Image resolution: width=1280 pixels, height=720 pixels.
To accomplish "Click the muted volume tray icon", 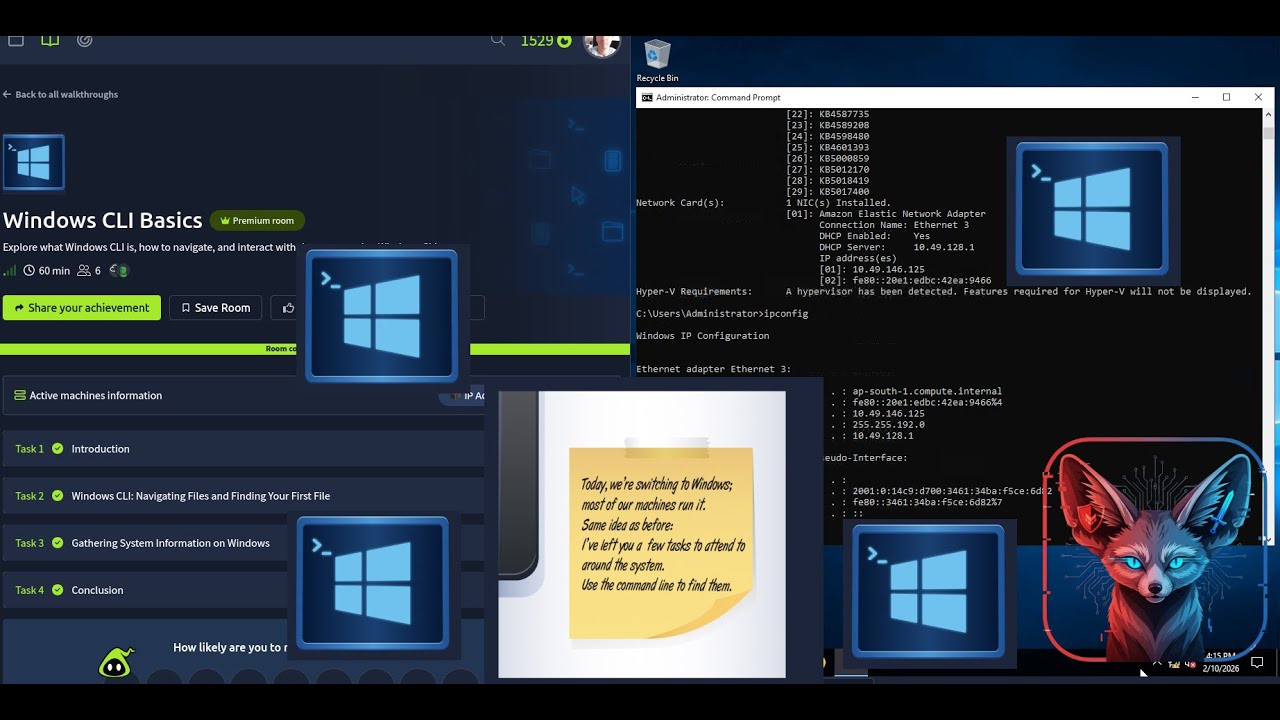I will [x=1190, y=664].
